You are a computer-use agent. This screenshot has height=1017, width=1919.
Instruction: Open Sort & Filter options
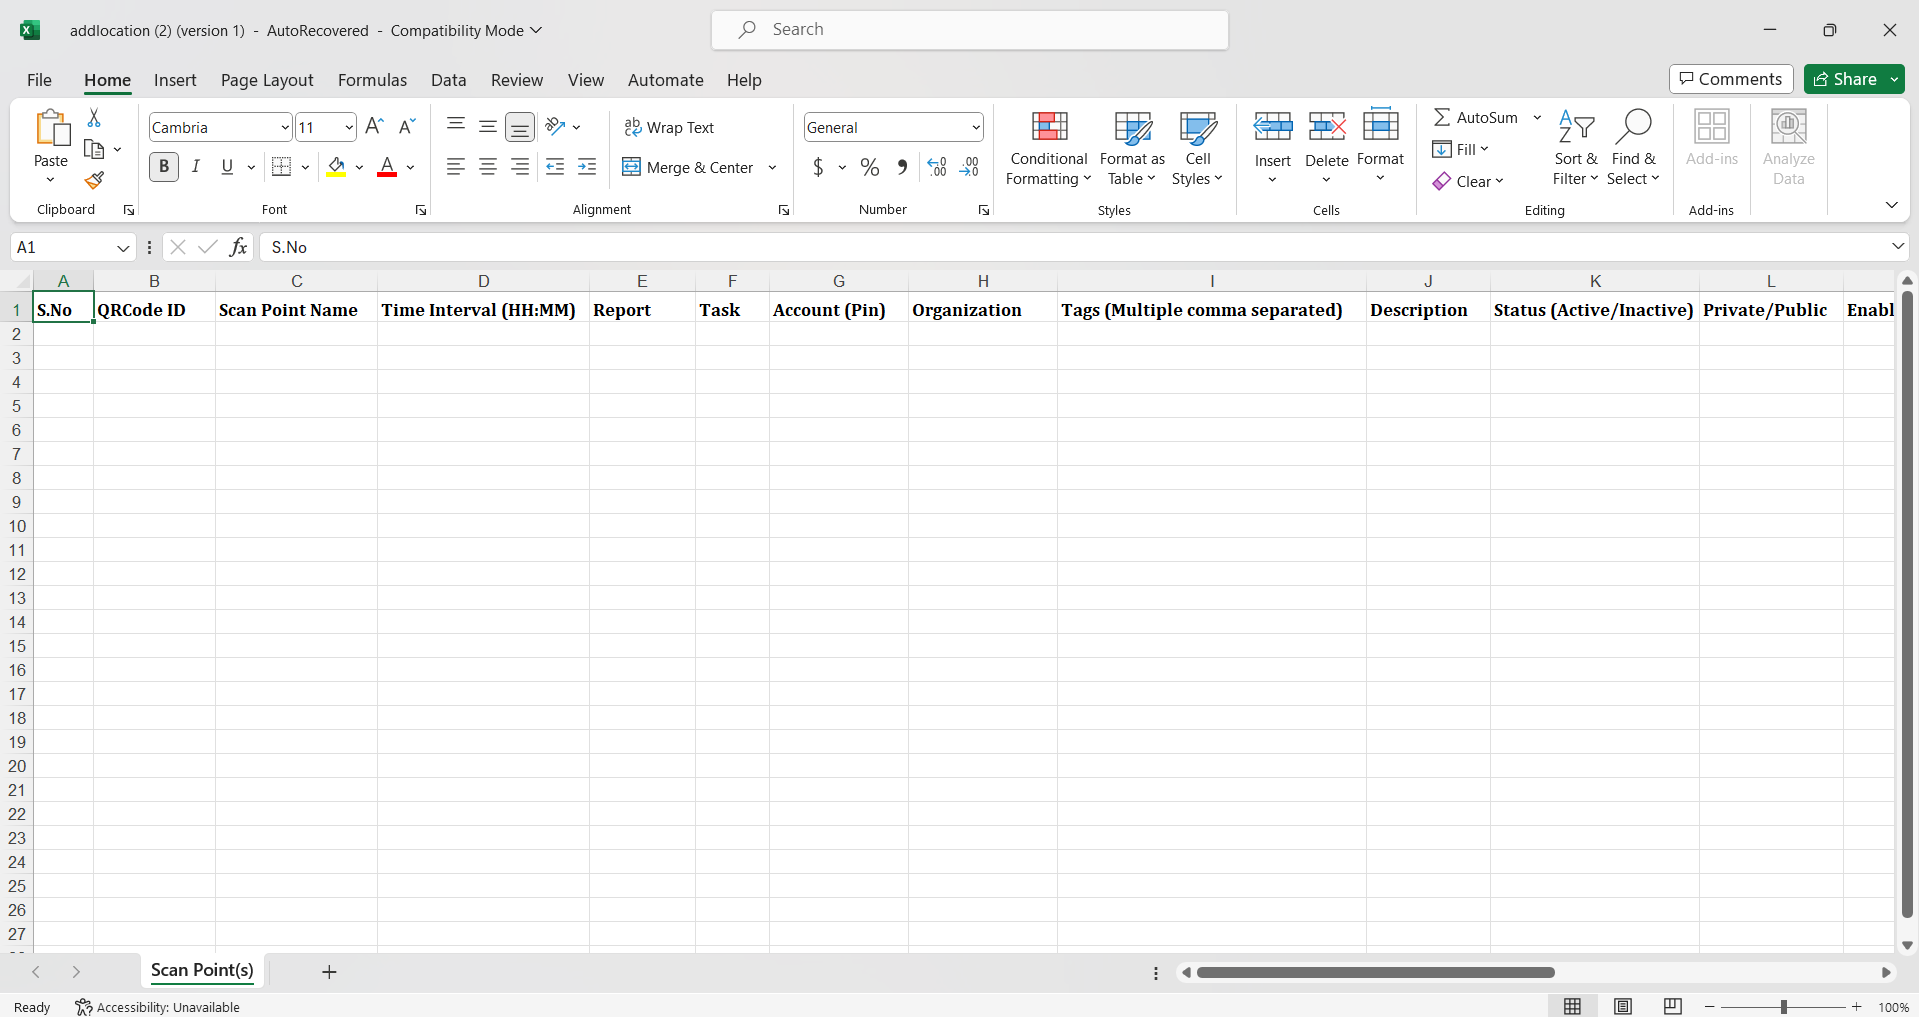click(1576, 148)
